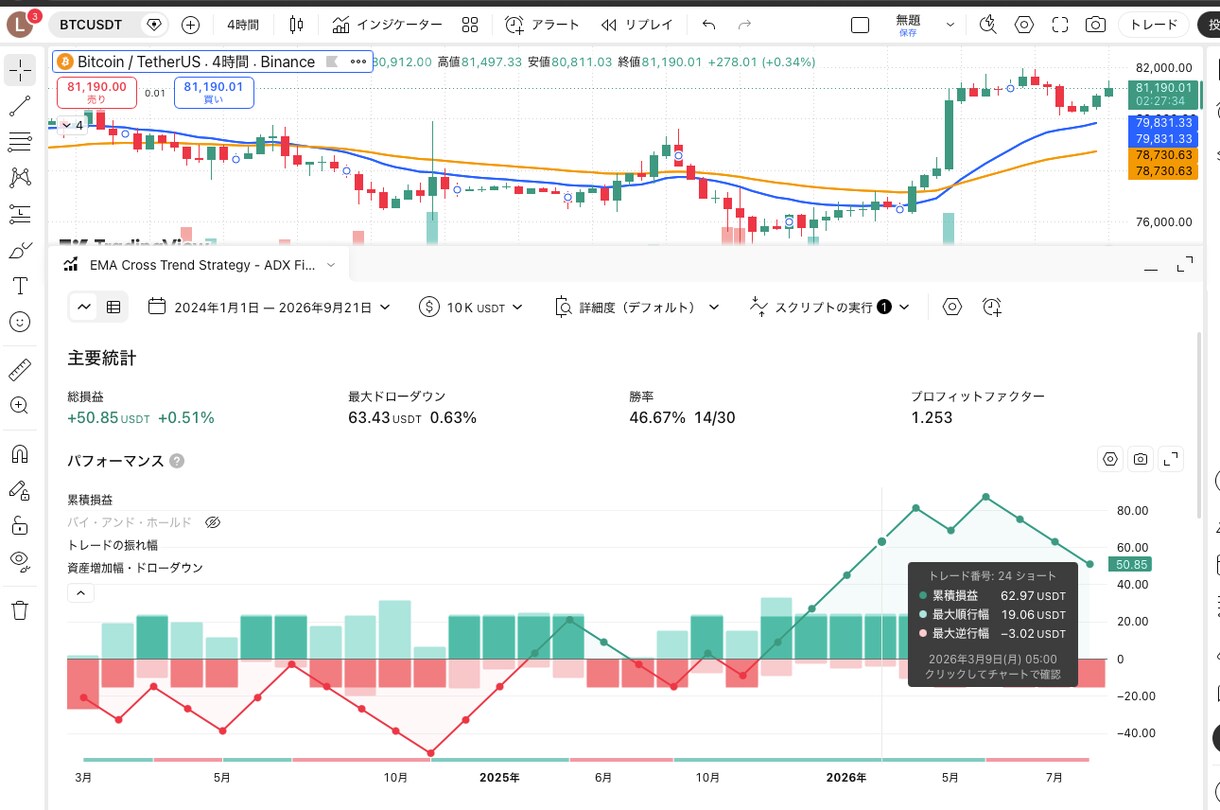This screenshot has height=810, width=1220.
Task: Open the 無題 saved layout name
Action: pyautogui.click(x=908, y=25)
